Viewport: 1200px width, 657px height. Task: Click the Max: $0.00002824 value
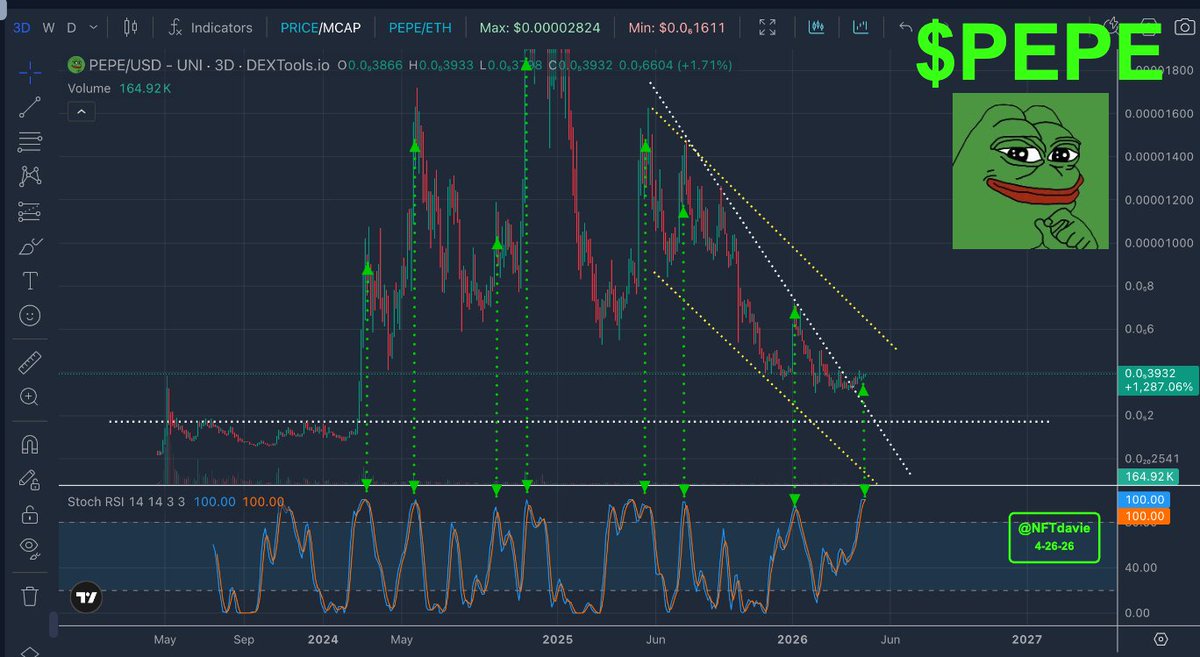point(540,27)
